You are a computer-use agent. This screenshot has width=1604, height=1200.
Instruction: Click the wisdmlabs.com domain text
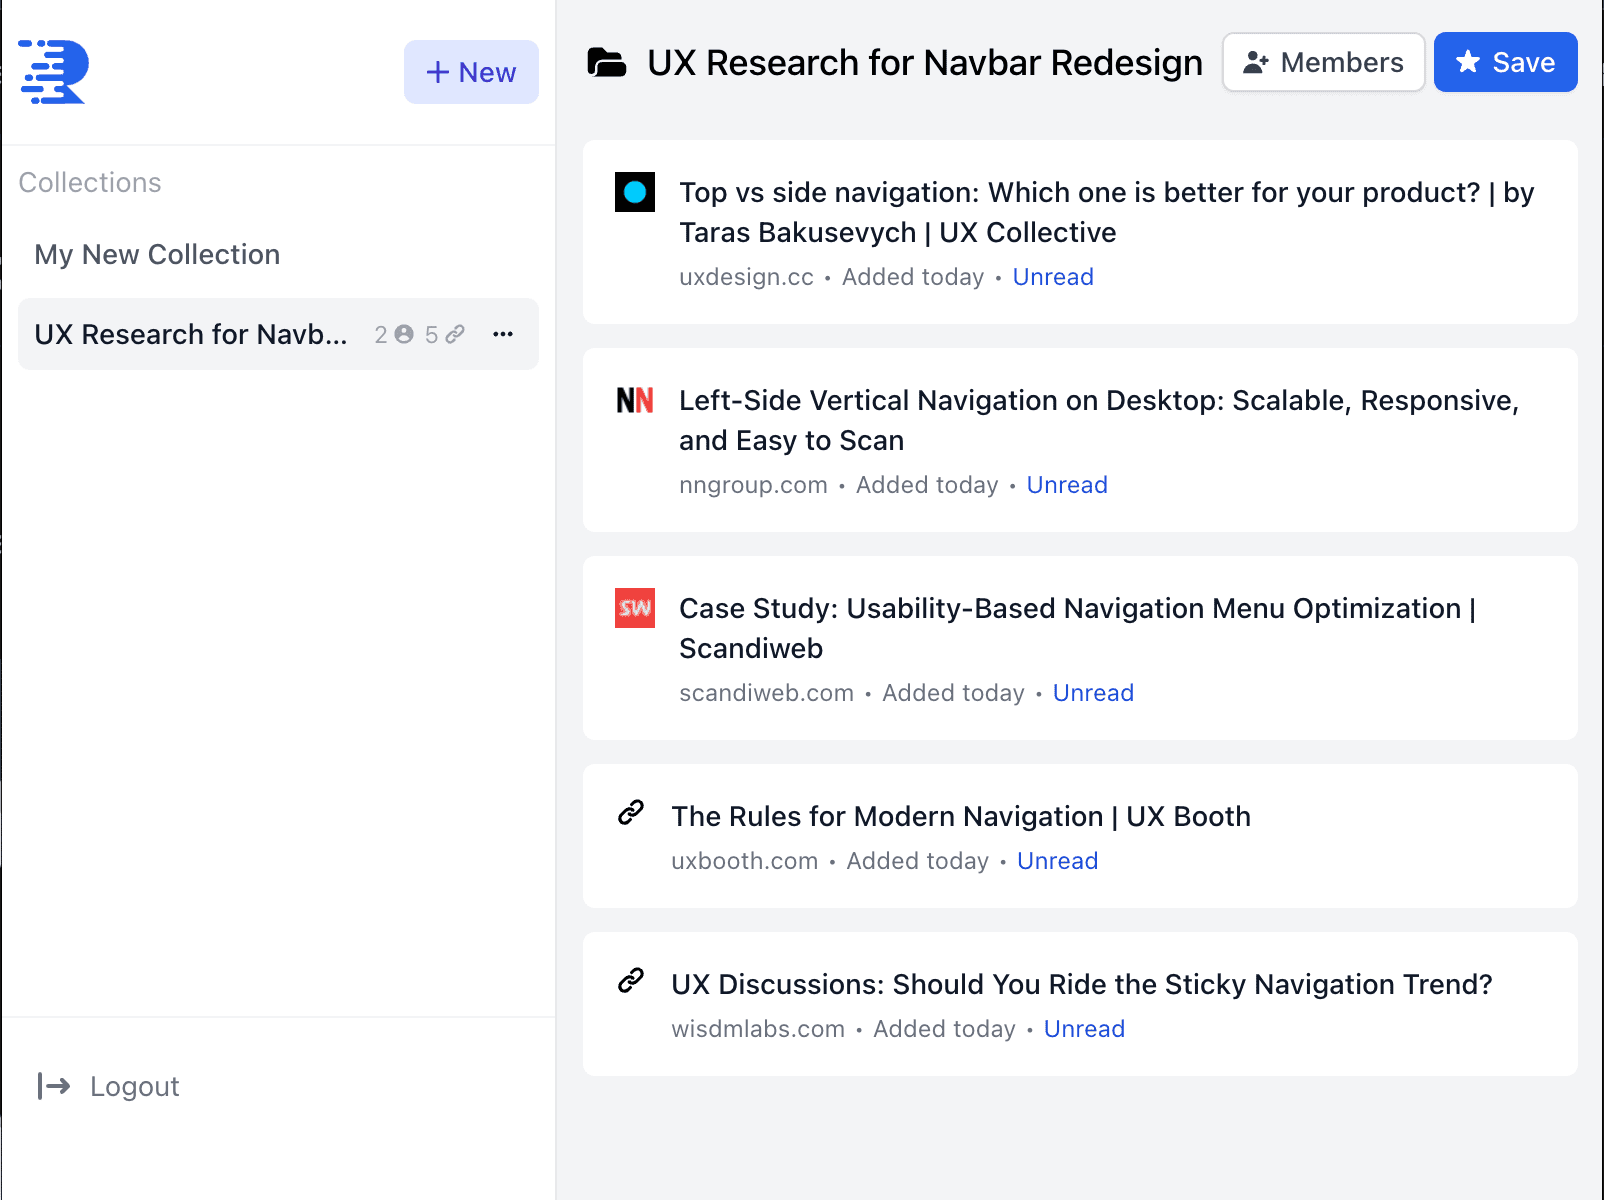[758, 1029]
